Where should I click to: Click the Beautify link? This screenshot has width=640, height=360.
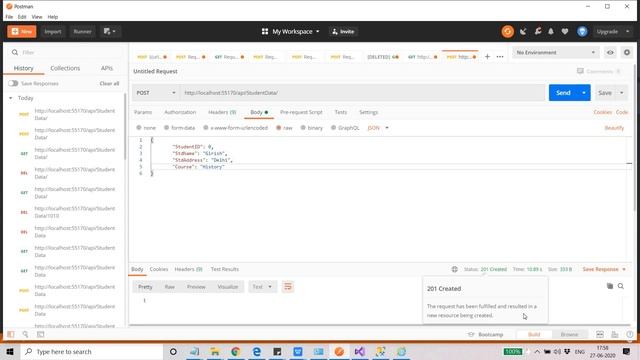pos(614,128)
